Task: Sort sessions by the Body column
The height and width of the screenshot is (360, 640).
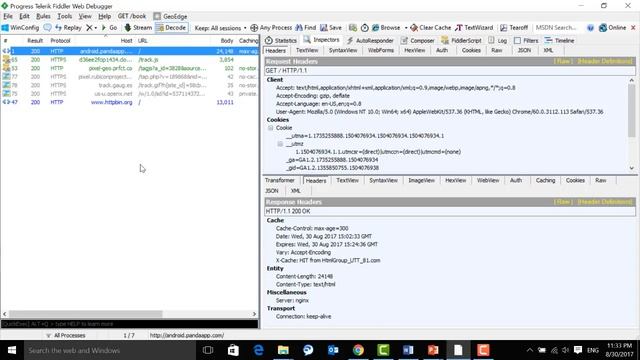Action: (227, 40)
